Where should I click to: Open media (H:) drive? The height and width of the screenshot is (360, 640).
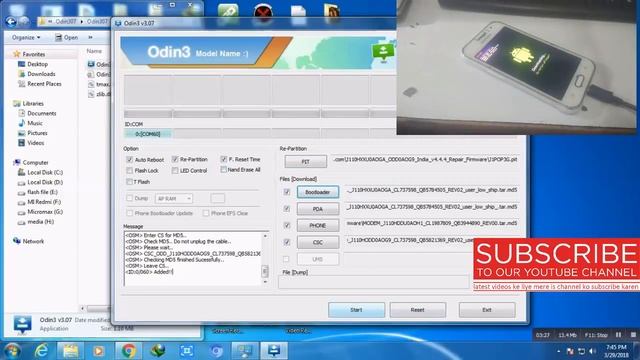coord(40,222)
